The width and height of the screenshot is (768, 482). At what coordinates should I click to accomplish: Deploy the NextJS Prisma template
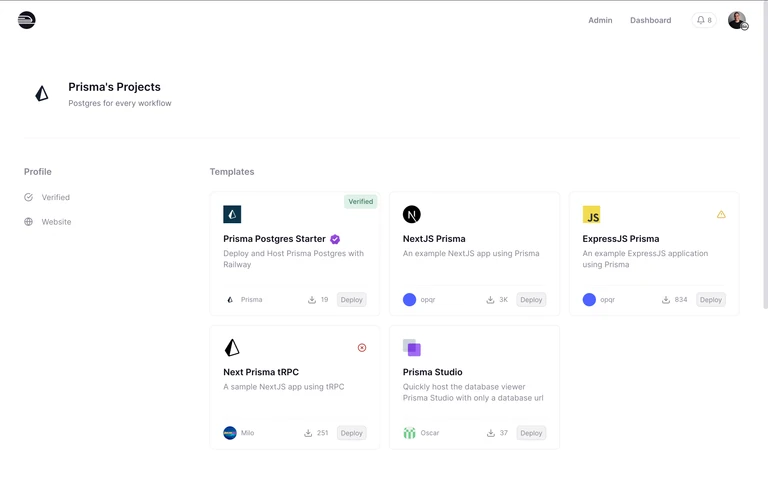[531, 299]
